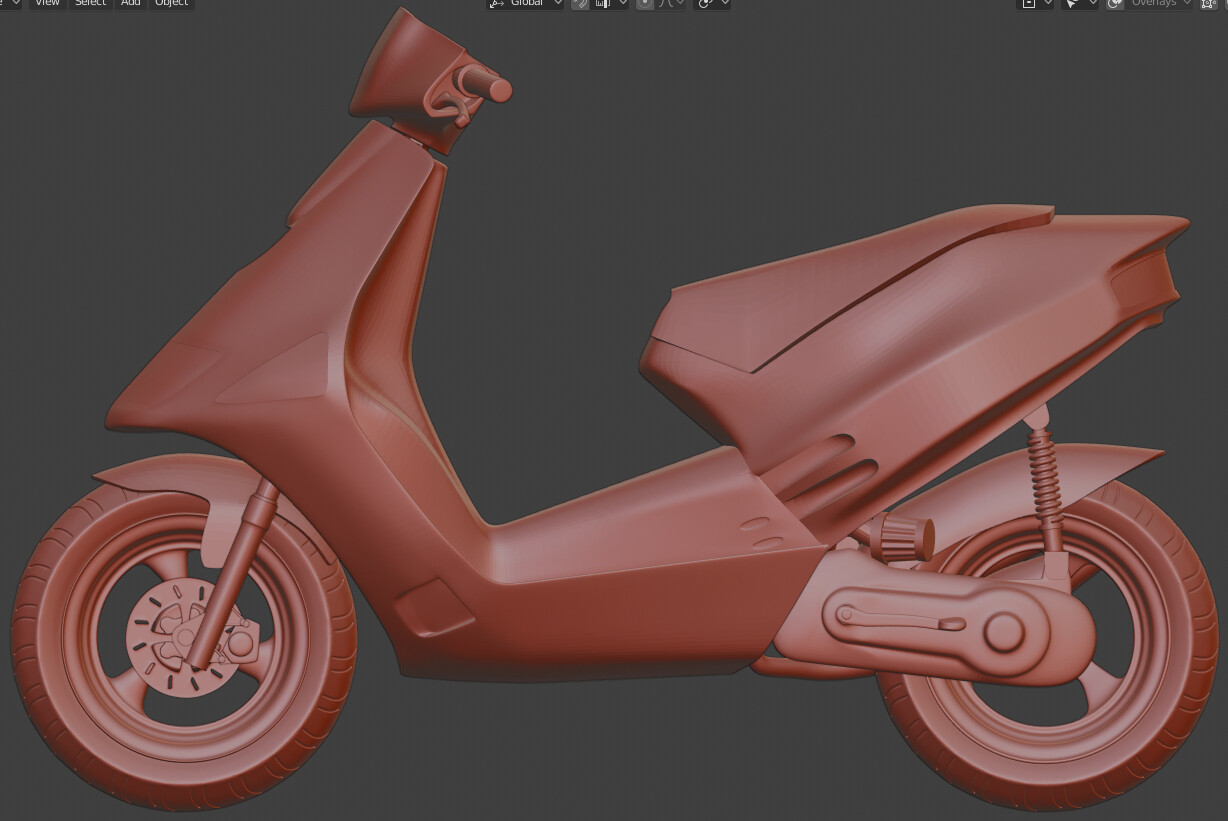Open the proportional editing falloff selector

pyautogui.click(x=681, y=4)
